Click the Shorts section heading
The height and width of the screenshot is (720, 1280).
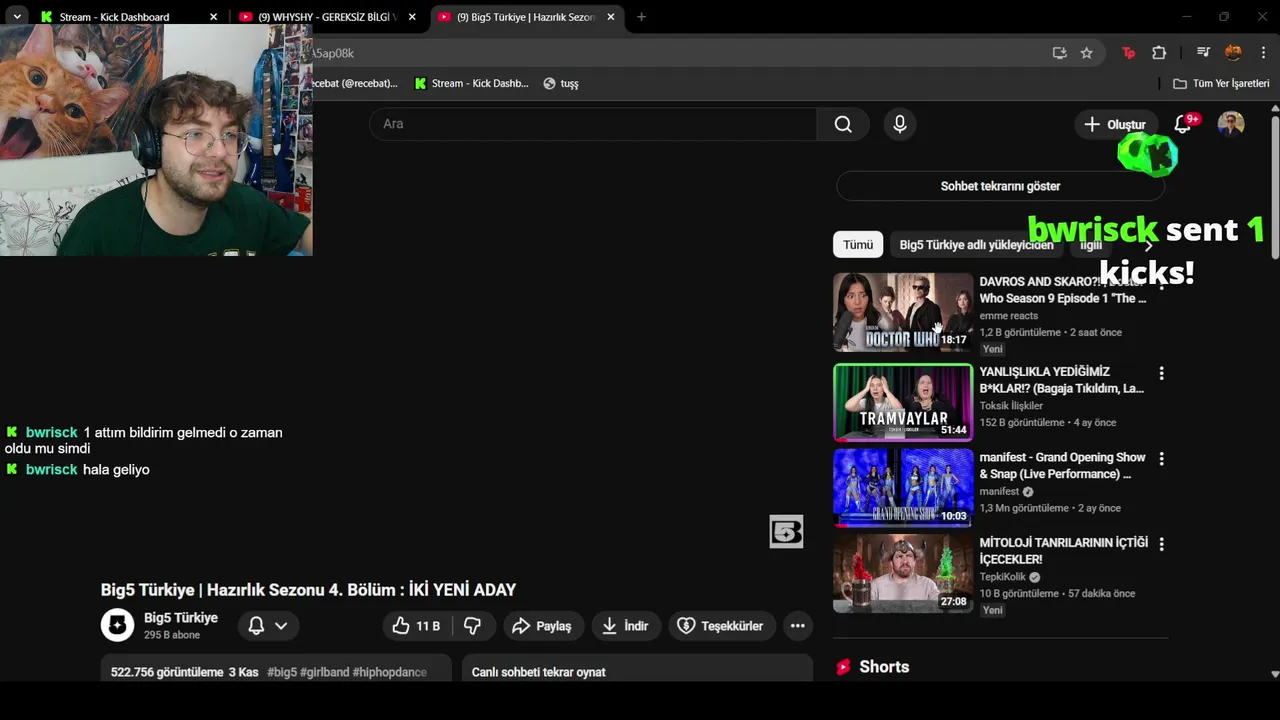(884, 667)
